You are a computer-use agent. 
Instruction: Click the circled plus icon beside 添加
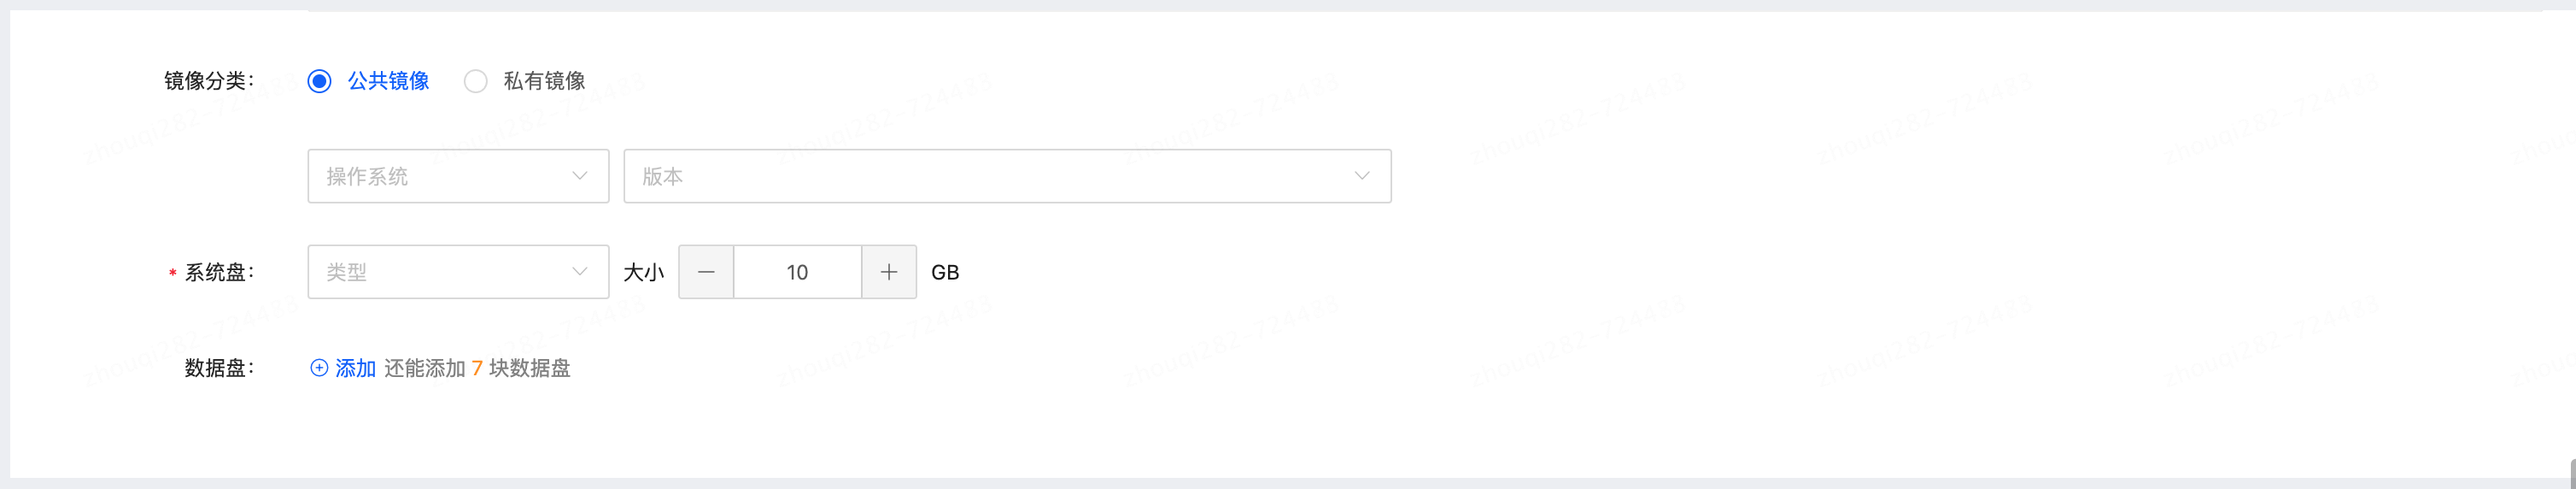coord(319,368)
